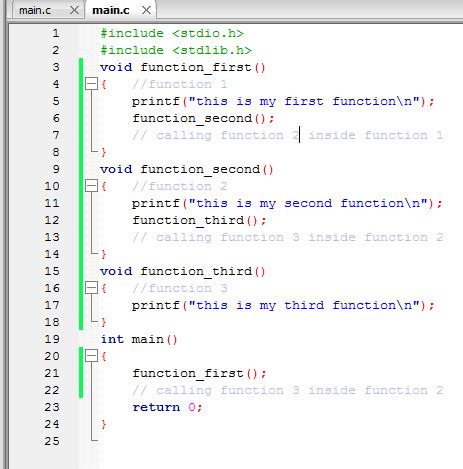Screen dimensions: 463x469
Task: Click closing brace of function_first on line 8
Action: click(104, 152)
